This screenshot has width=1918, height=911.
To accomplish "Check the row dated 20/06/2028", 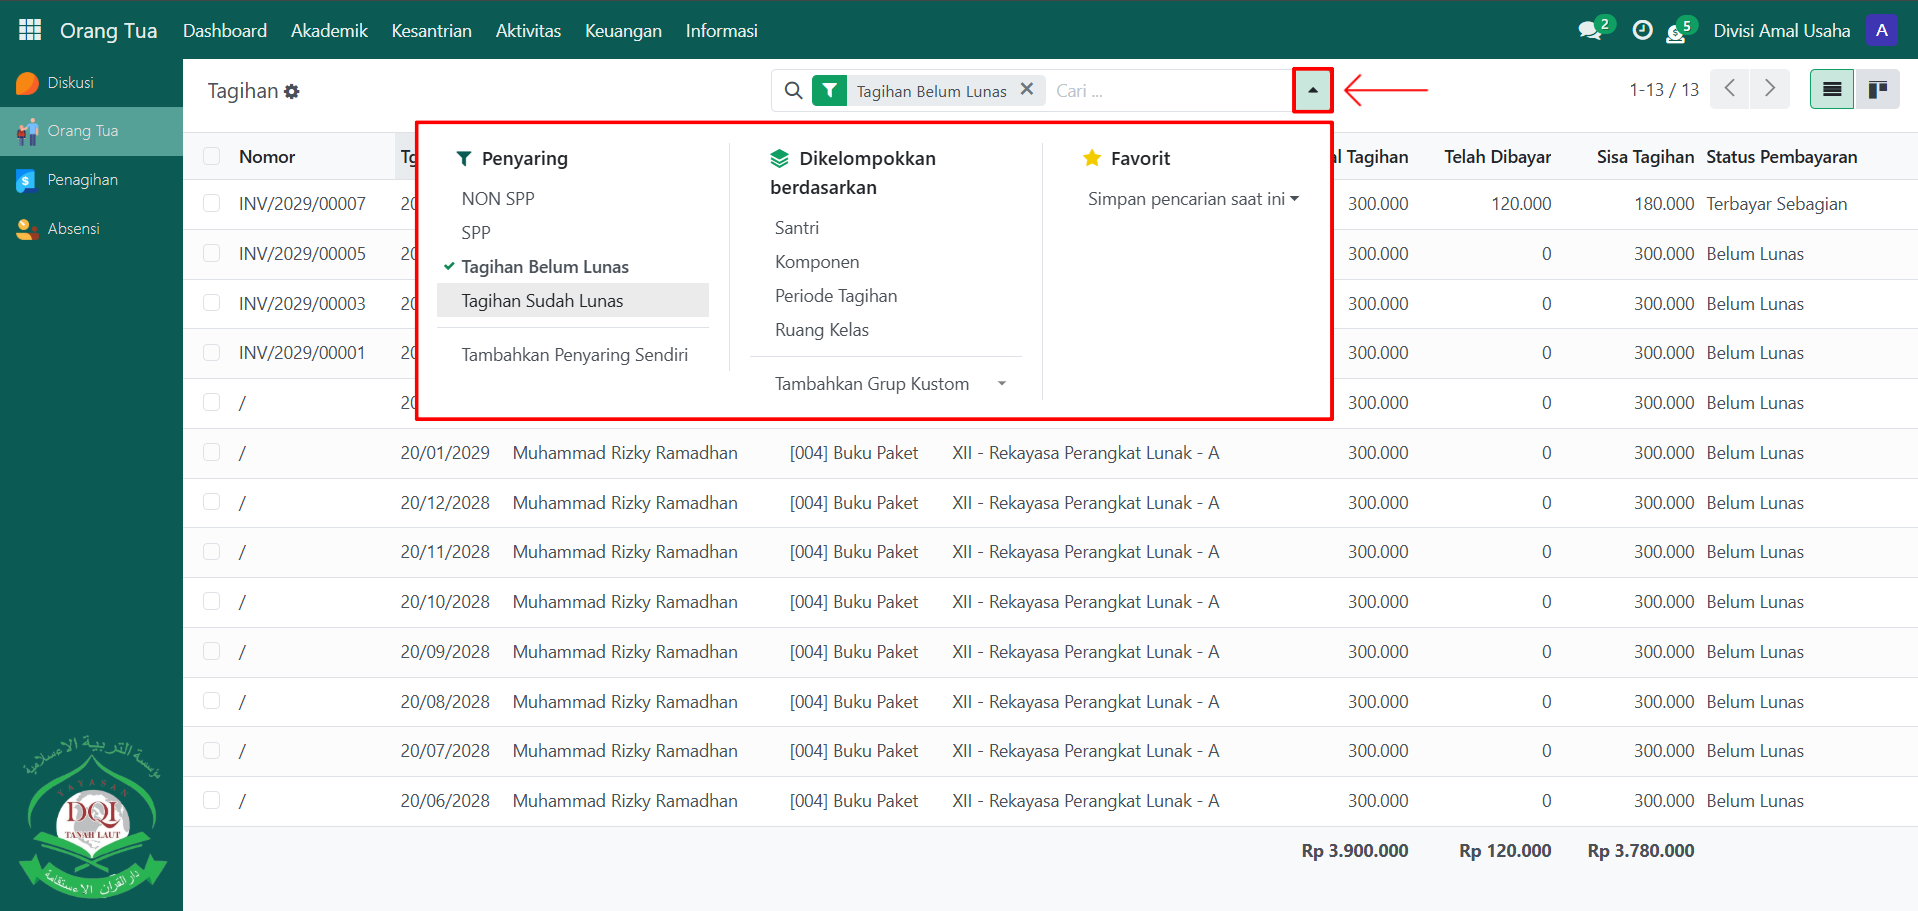I will [x=211, y=800].
